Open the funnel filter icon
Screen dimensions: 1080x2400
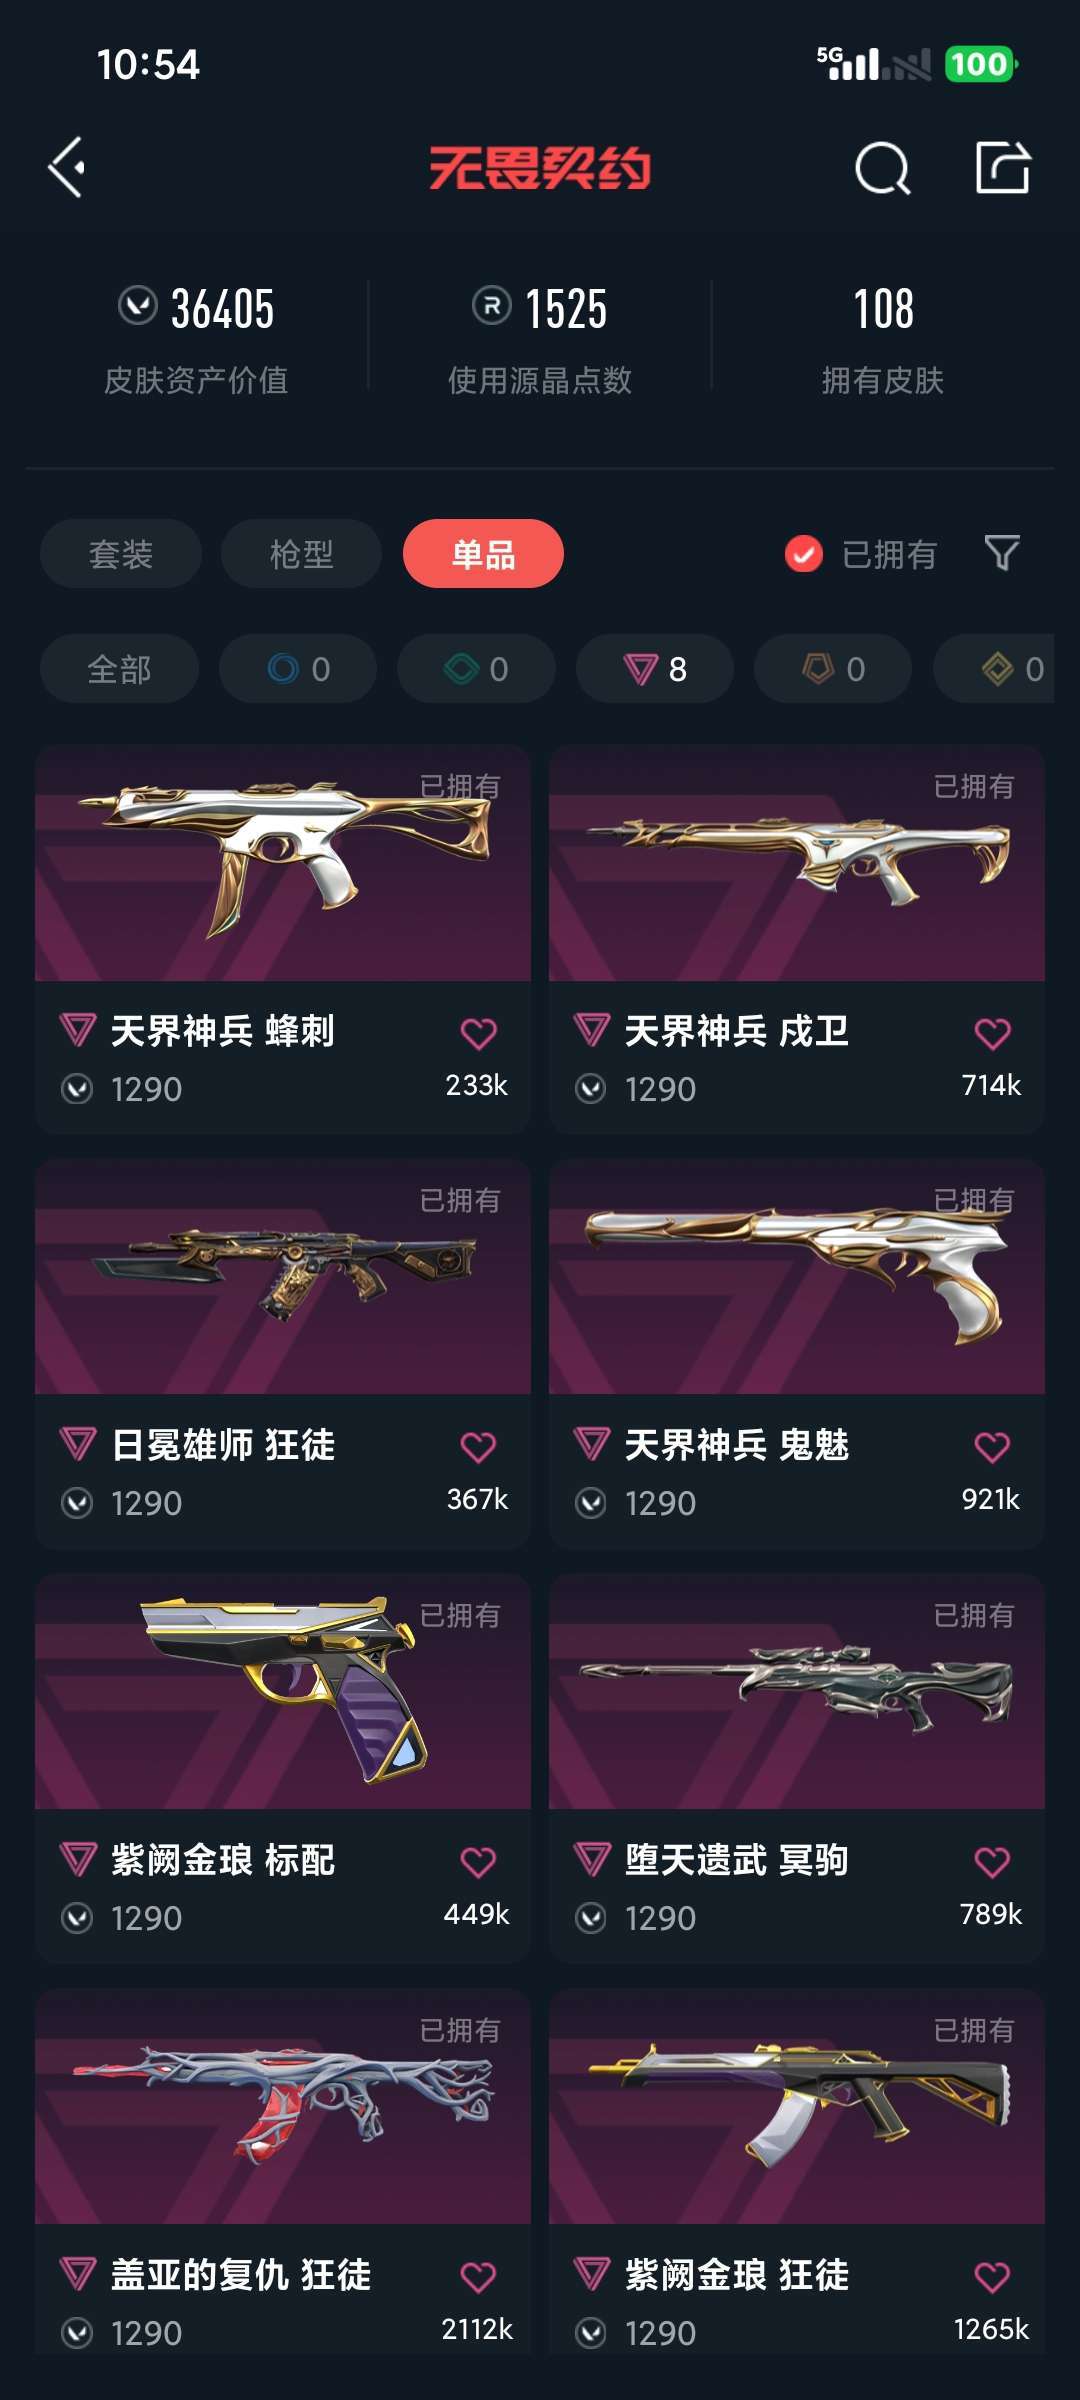1002,553
